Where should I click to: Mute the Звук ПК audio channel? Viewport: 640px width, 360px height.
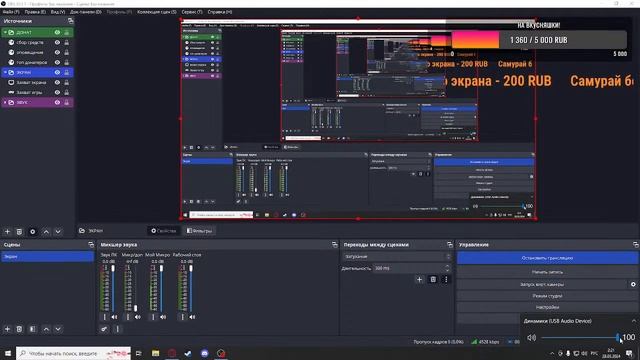coord(114,317)
